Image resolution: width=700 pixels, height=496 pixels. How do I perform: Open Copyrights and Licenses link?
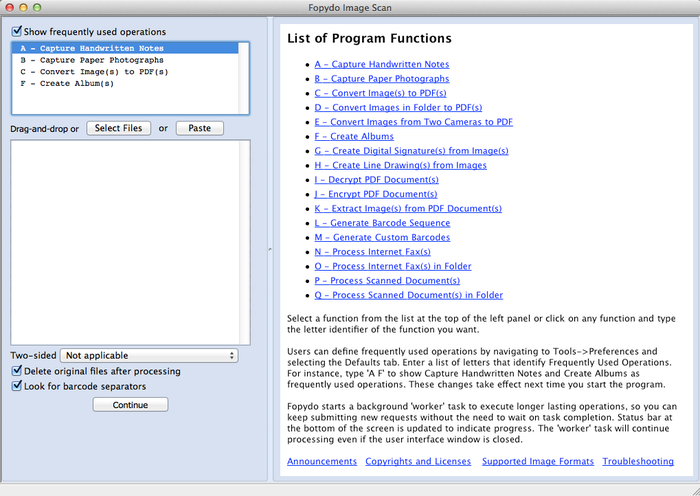(x=418, y=461)
